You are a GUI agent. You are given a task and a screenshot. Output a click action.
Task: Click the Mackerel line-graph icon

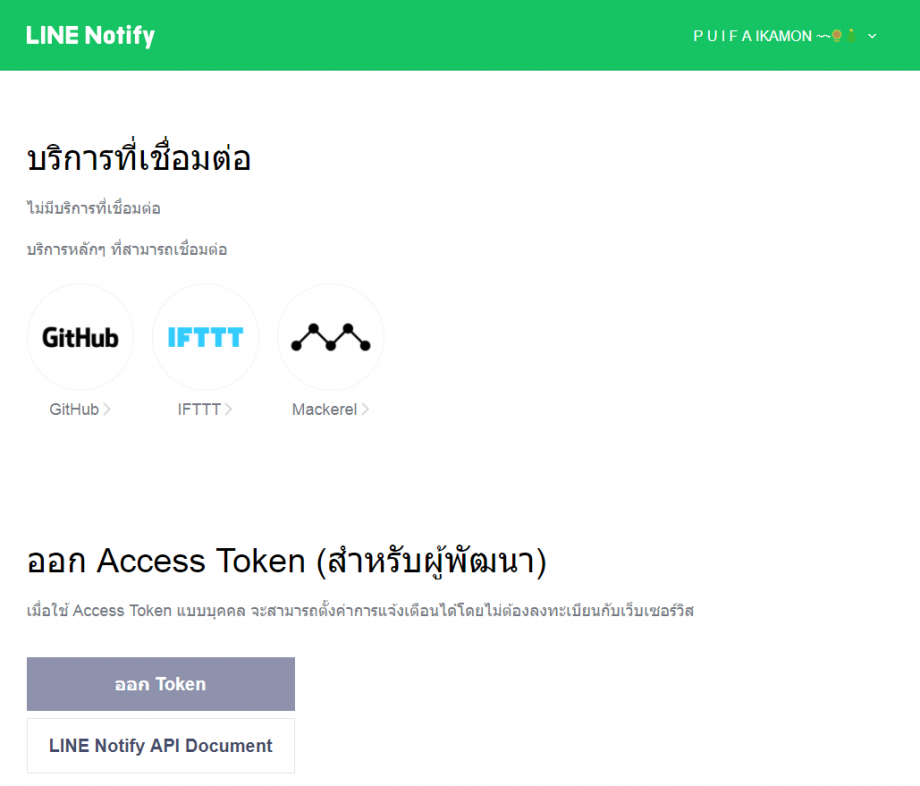click(x=330, y=337)
